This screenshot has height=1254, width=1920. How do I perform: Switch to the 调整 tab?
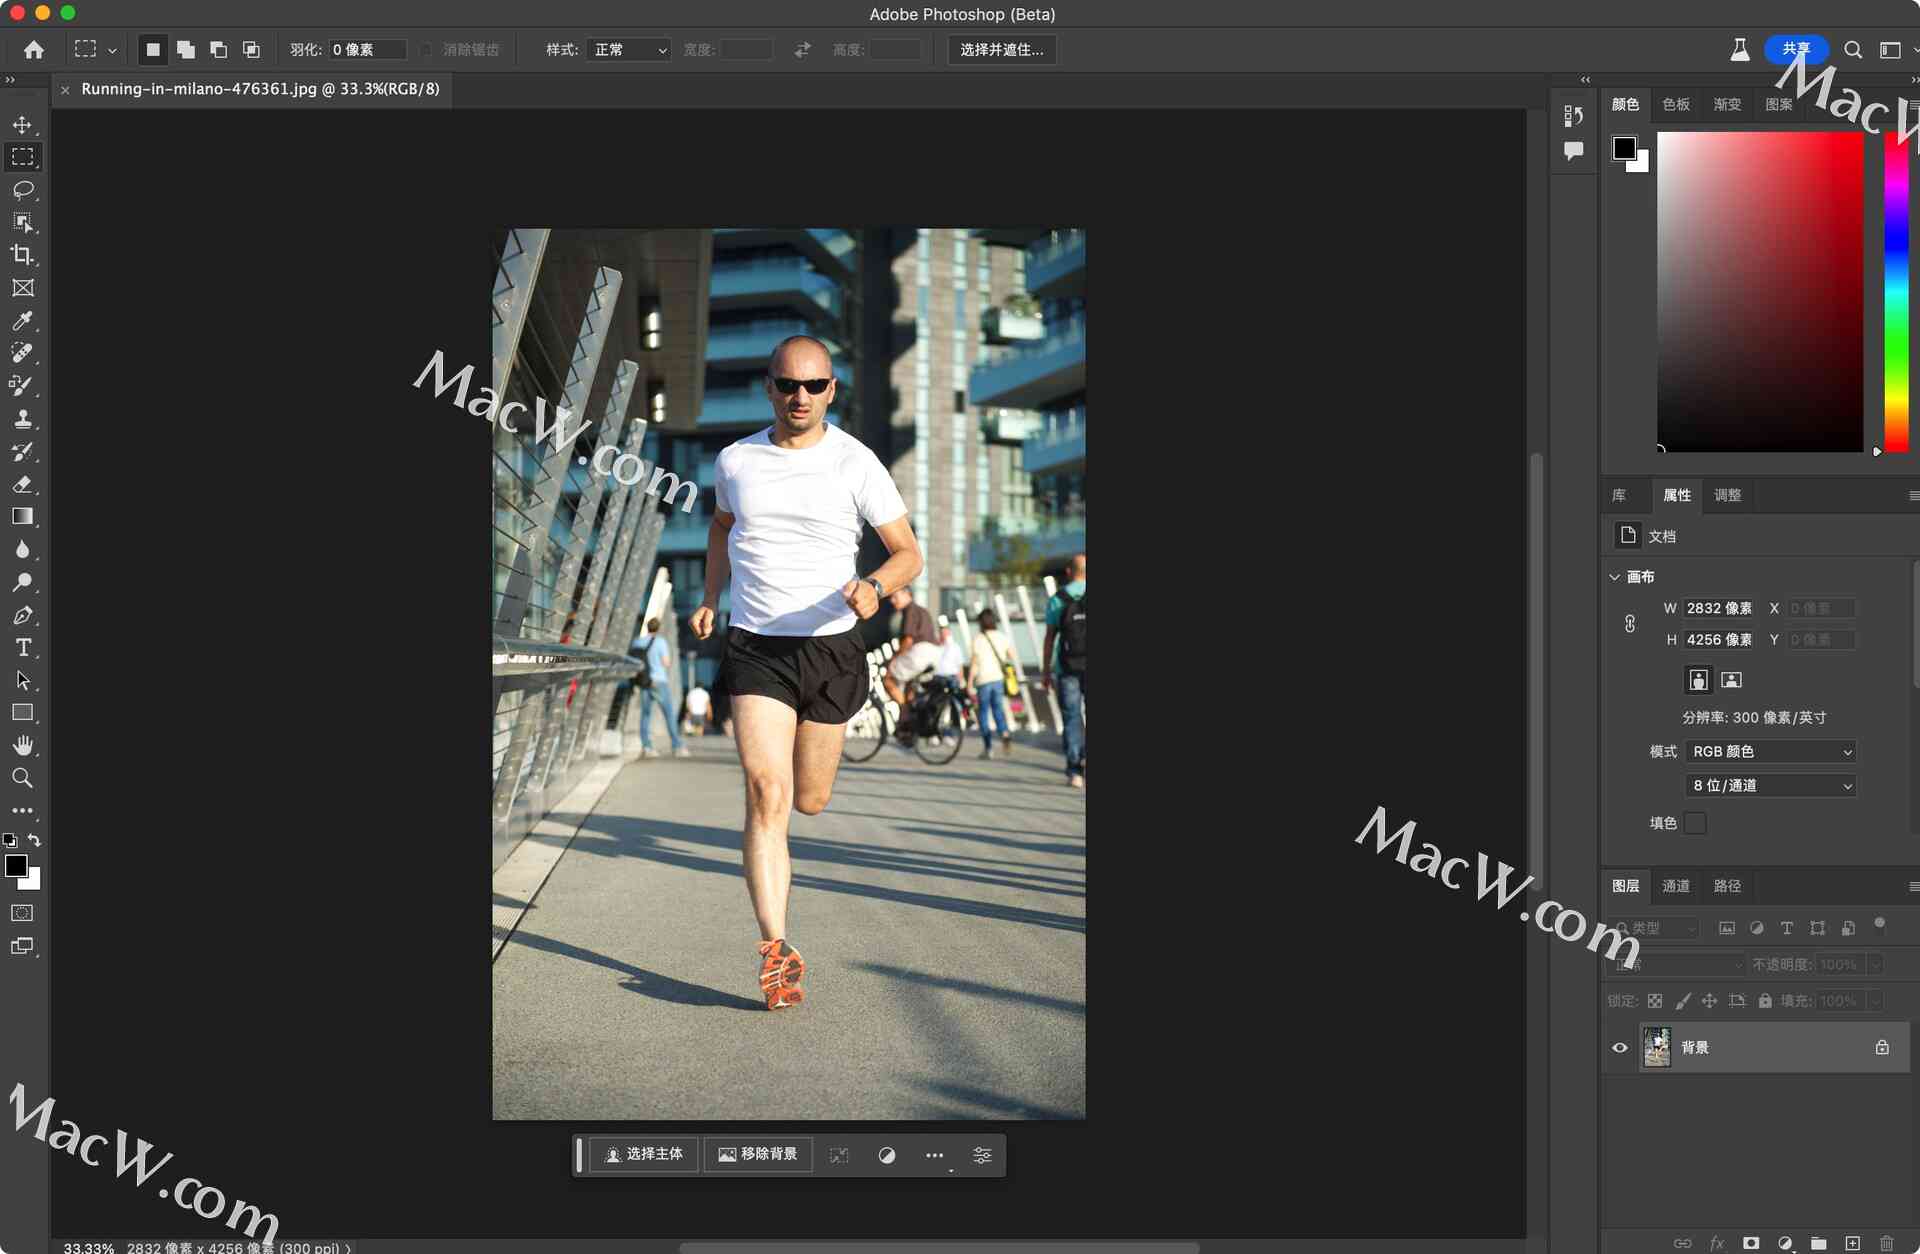coord(1727,495)
